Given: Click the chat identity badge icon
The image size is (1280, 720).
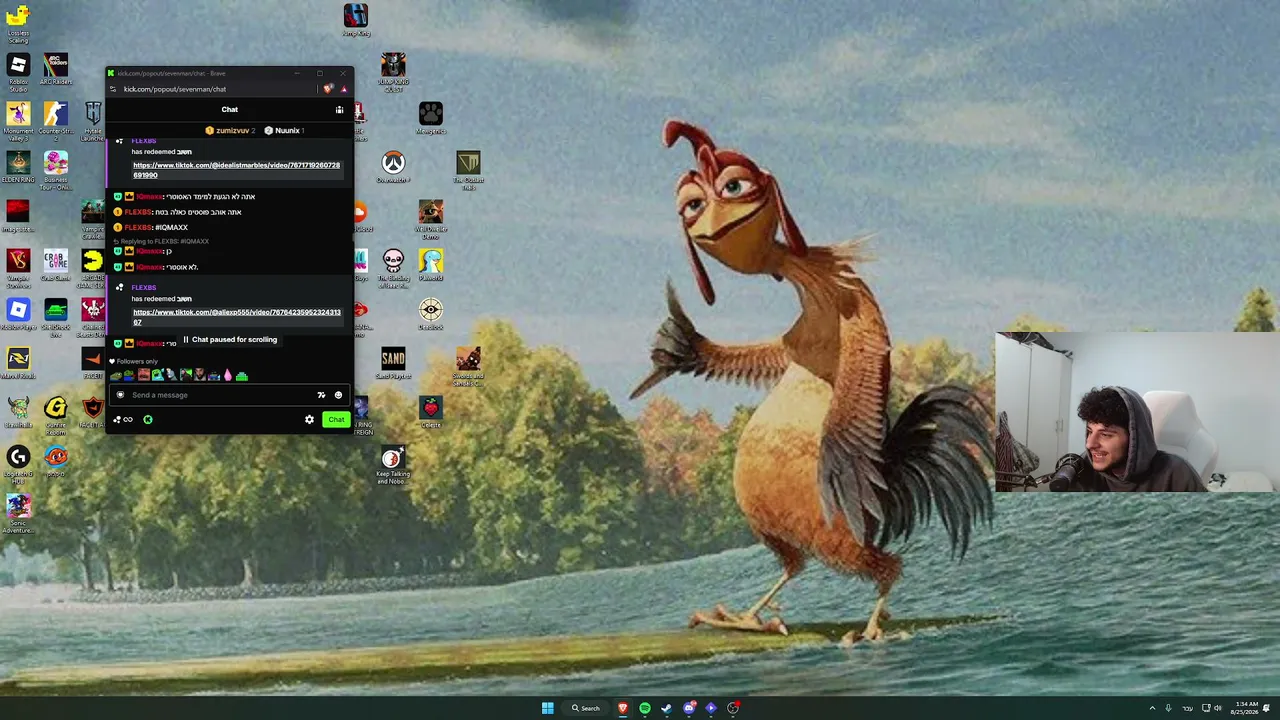Looking at the screenshot, I should coord(120,395).
